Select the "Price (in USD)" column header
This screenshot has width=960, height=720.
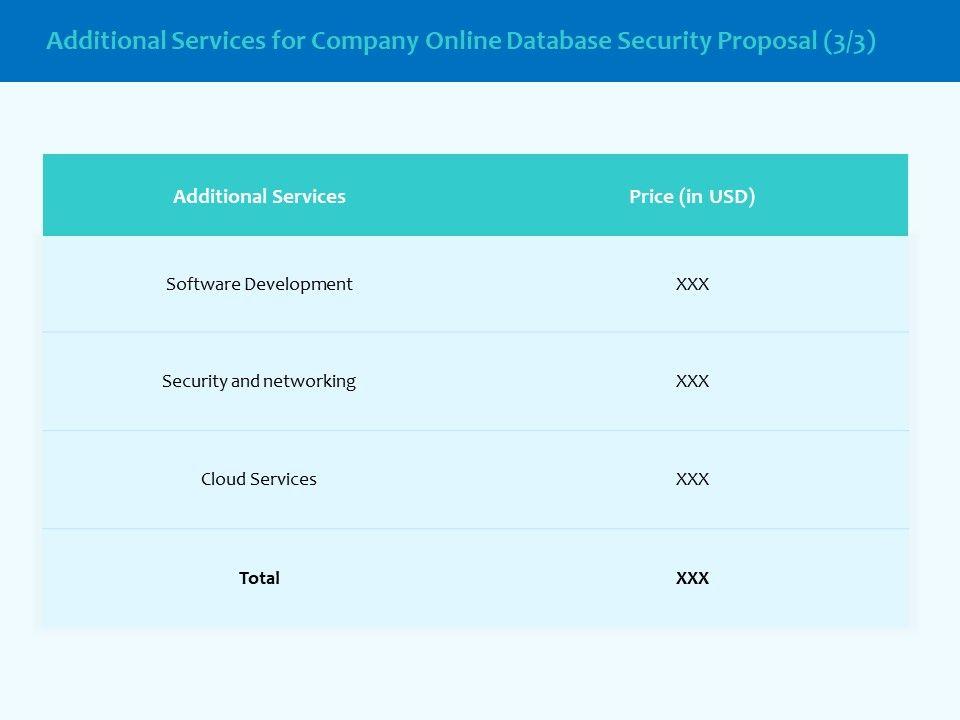click(x=692, y=196)
